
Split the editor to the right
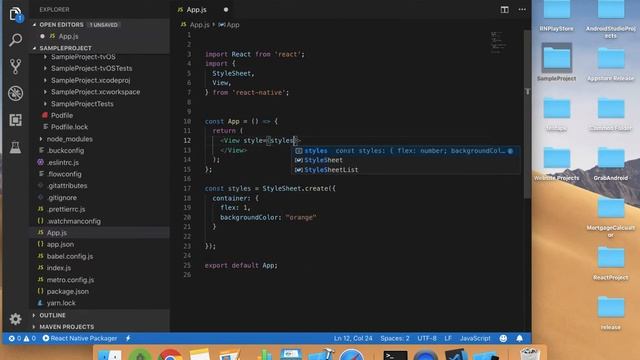click(504, 9)
